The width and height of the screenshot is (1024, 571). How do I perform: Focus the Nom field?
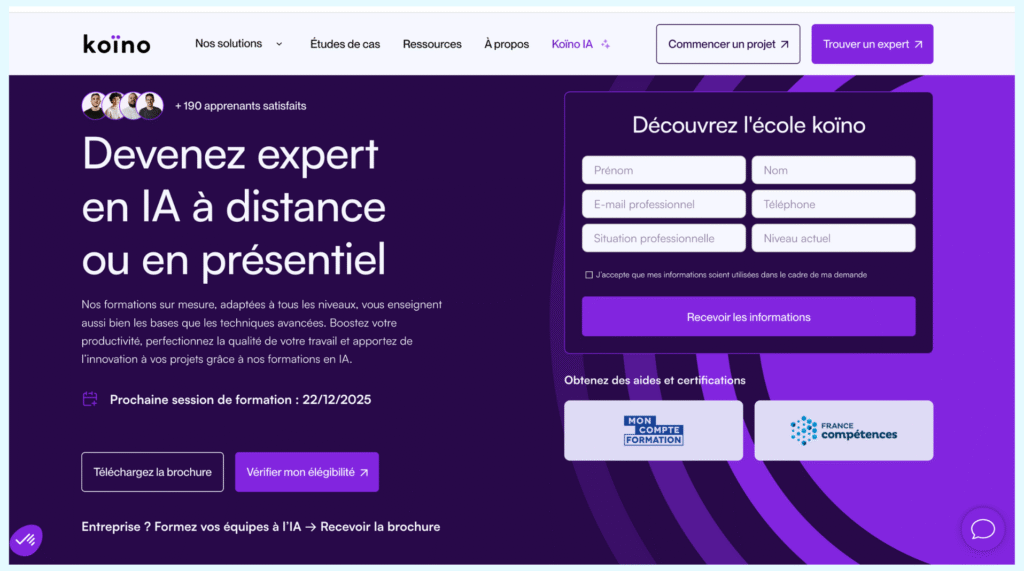tap(833, 170)
